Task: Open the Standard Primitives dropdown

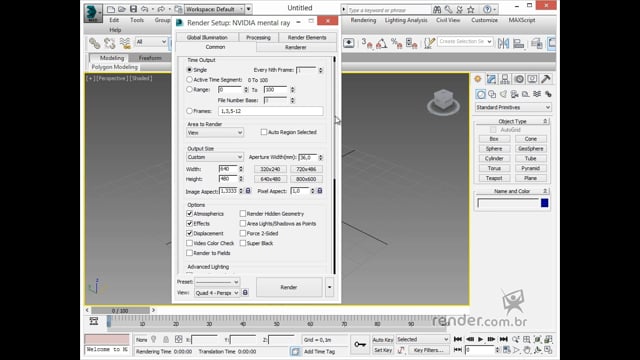Action: point(513,107)
